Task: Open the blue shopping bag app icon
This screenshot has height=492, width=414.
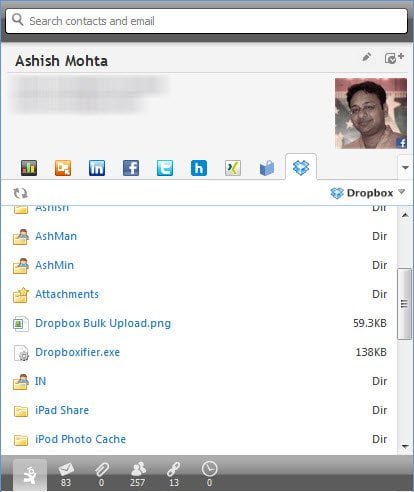Action: pyautogui.click(x=267, y=168)
